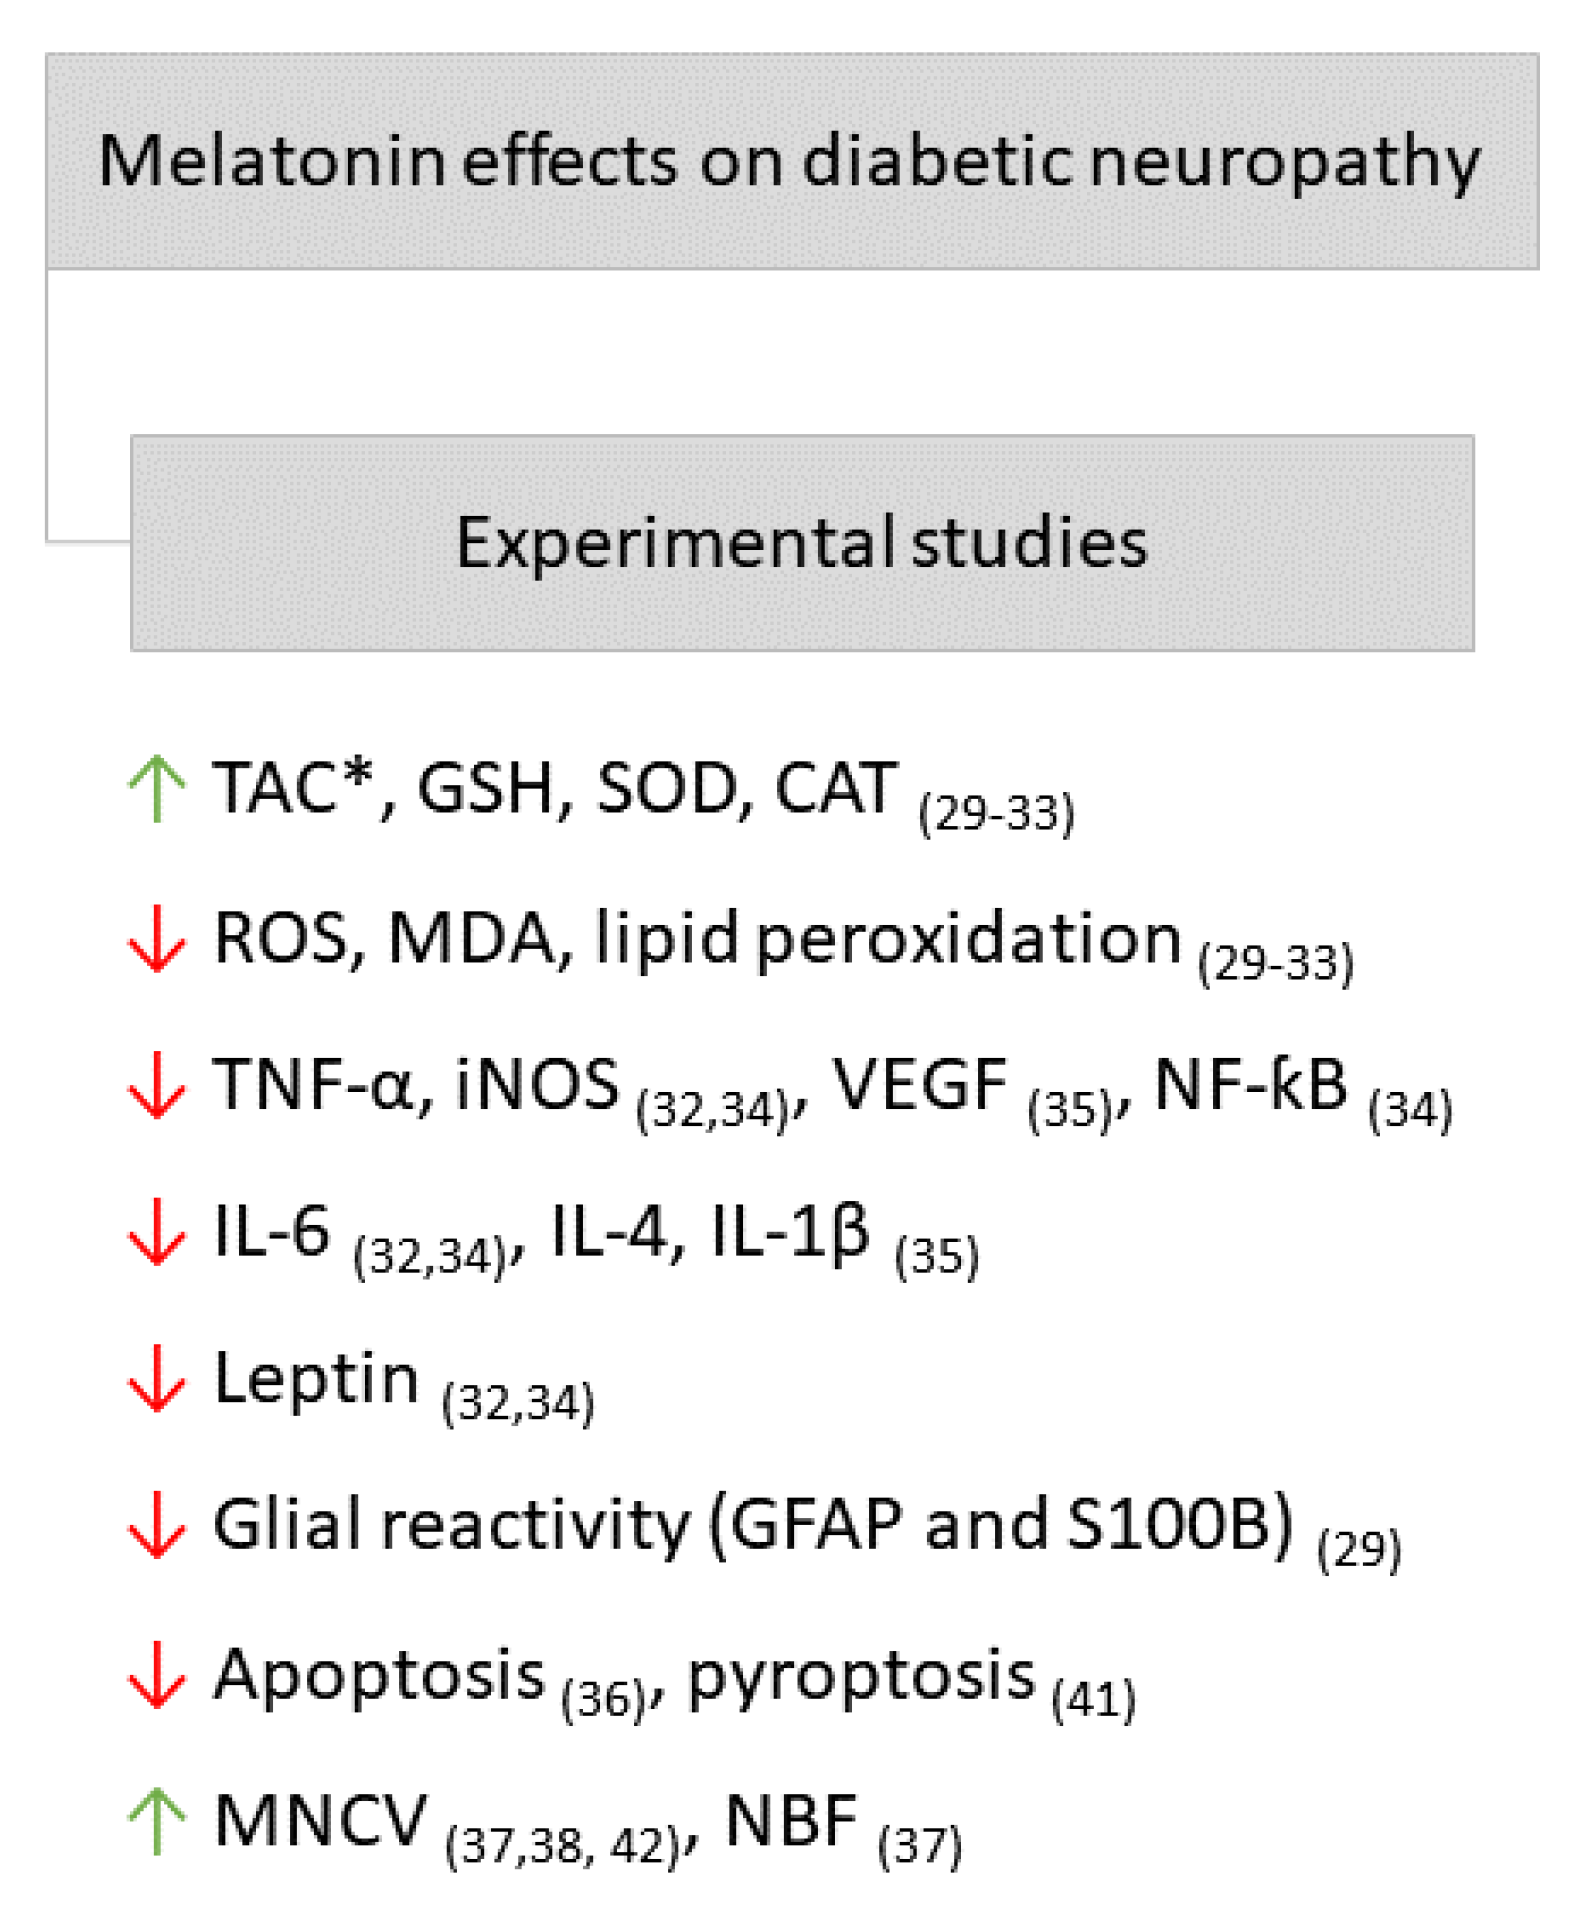1586x1925 pixels.
Task: Open citation (35) after VEGF
Action: (1069, 1110)
